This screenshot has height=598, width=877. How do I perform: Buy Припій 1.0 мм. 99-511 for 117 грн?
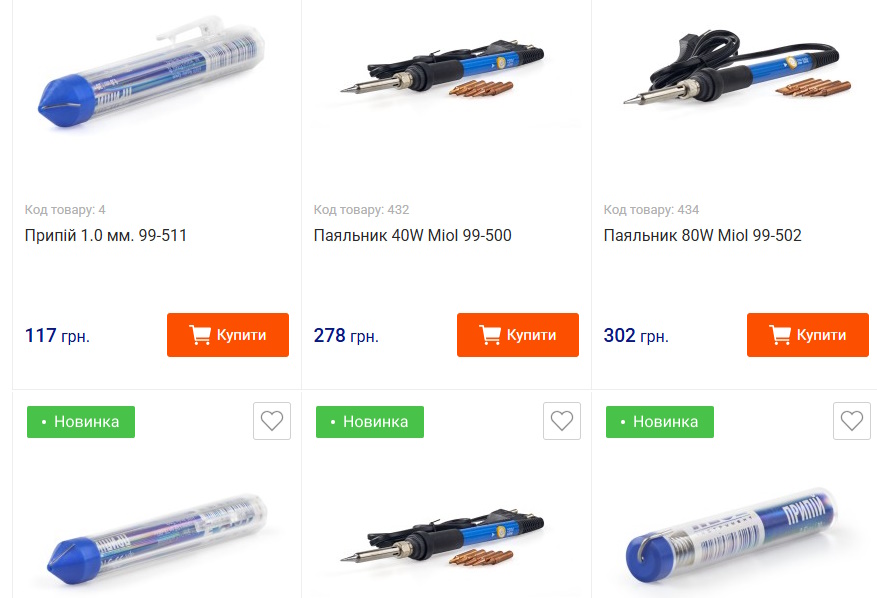tap(228, 335)
